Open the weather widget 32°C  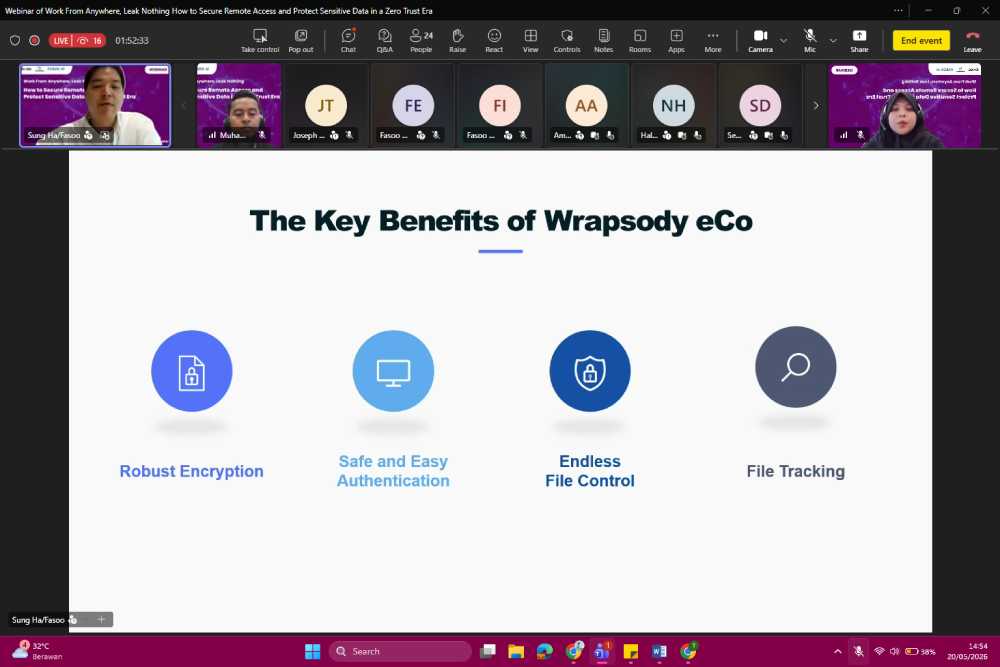pos(38,651)
